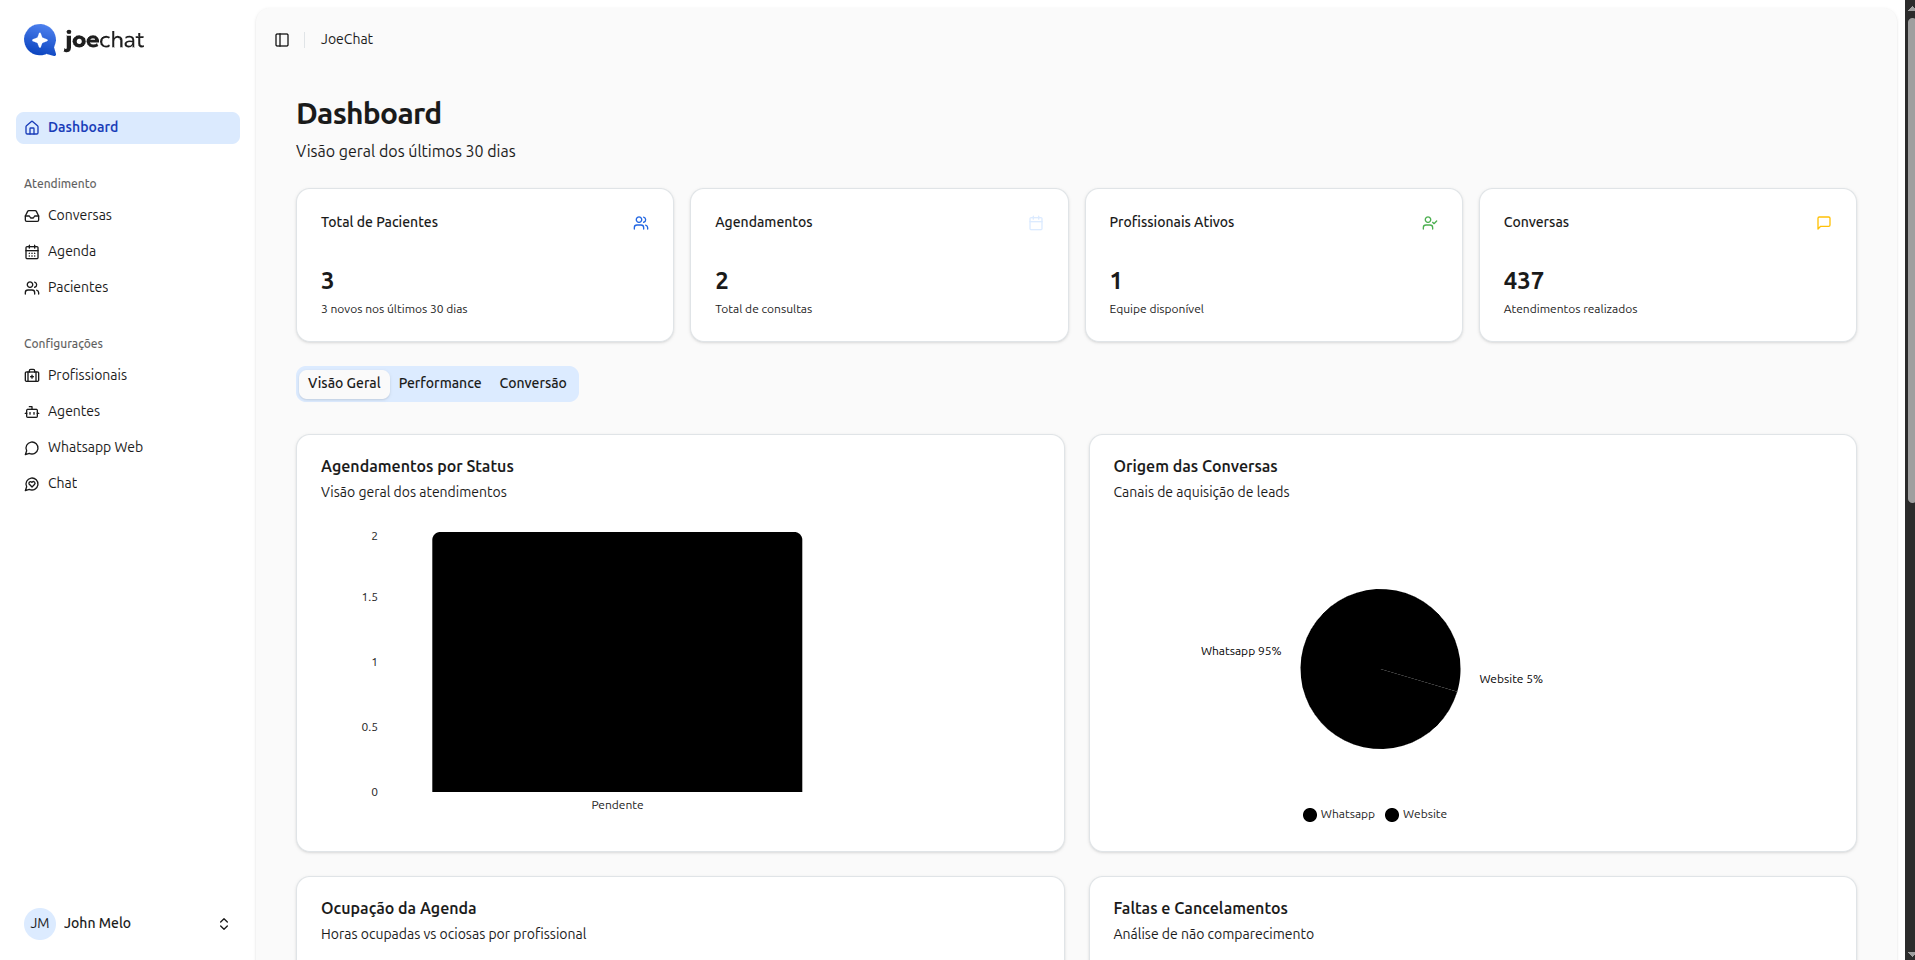Open Whatsapp Web in sidebar
Viewport: 1915px width, 960px height.
pos(95,447)
